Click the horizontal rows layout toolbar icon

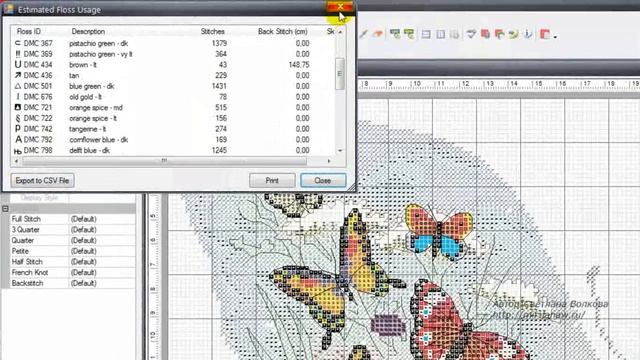point(426,34)
